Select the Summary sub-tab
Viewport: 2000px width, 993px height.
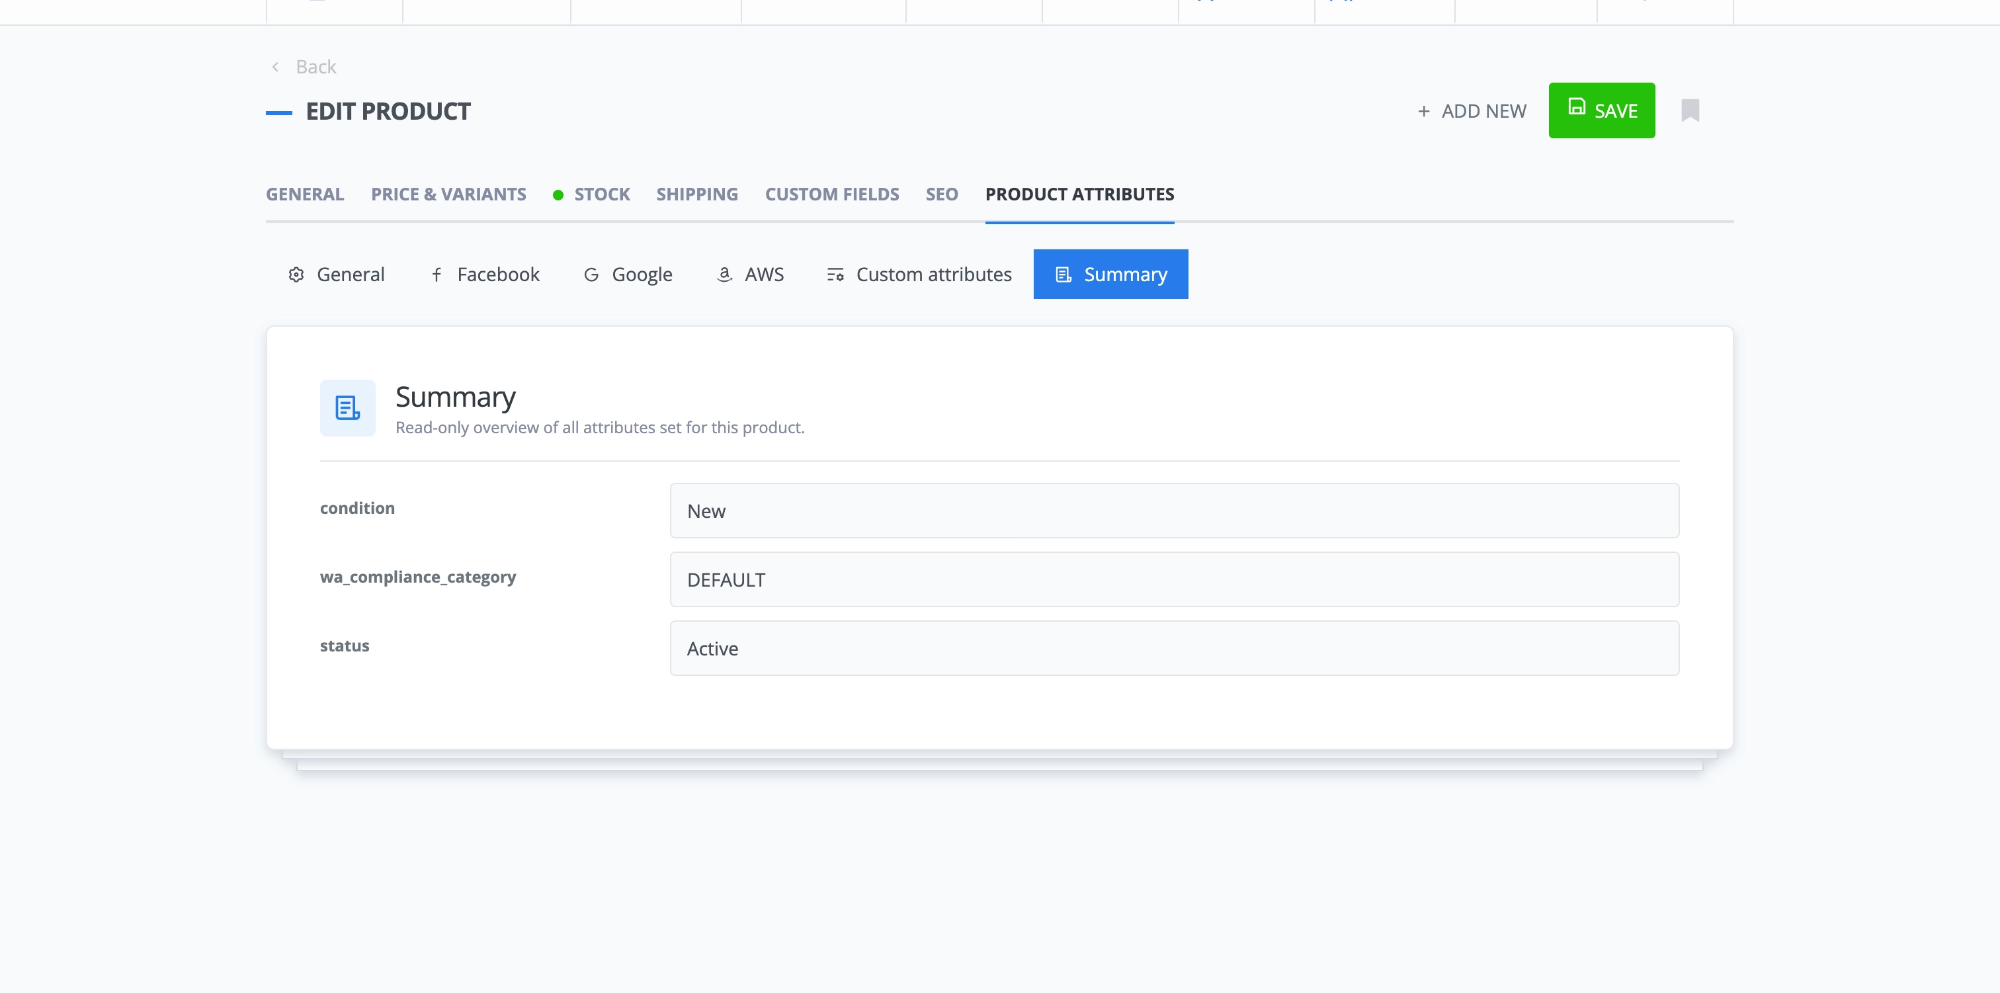[x=1111, y=274]
